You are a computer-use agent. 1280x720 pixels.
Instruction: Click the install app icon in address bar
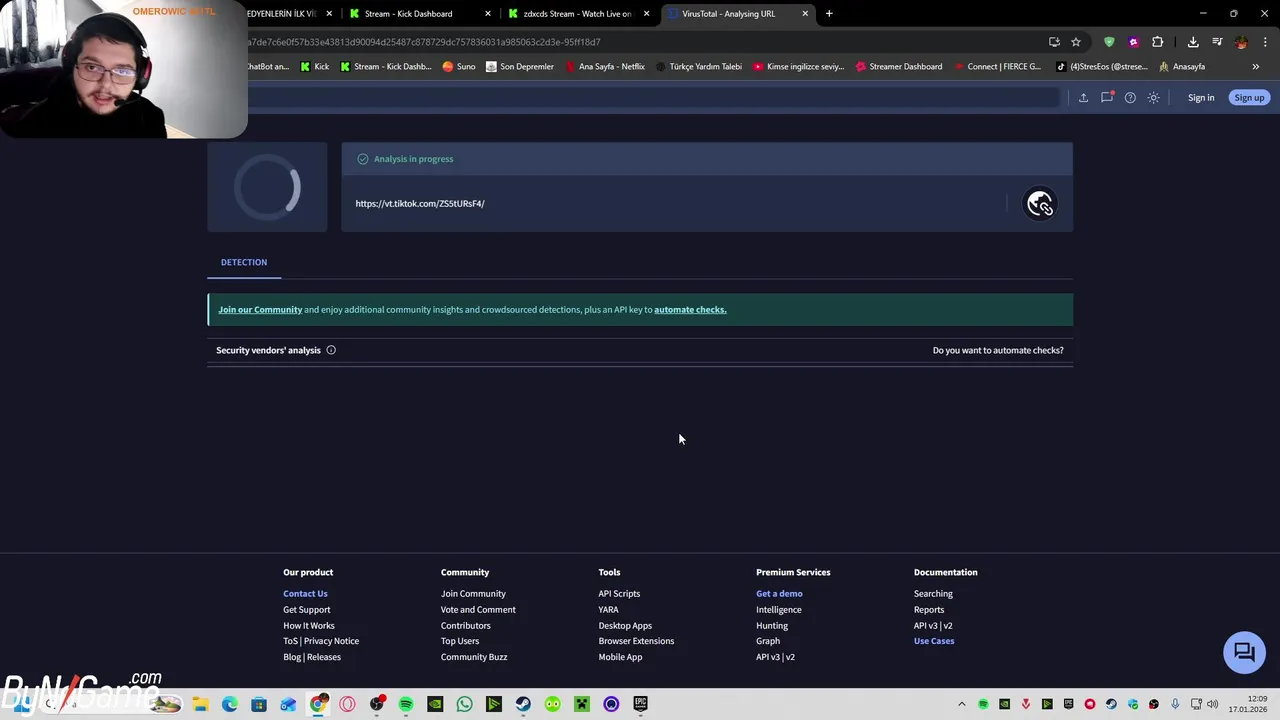click(1054, 42)
